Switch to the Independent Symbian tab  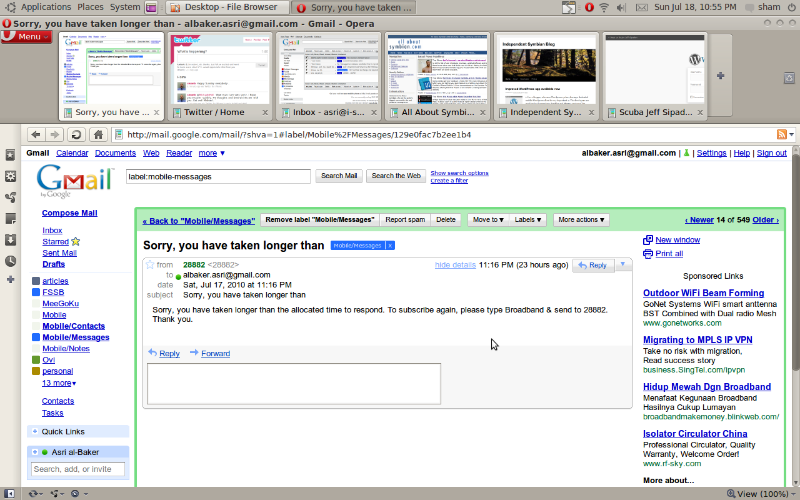546,77
